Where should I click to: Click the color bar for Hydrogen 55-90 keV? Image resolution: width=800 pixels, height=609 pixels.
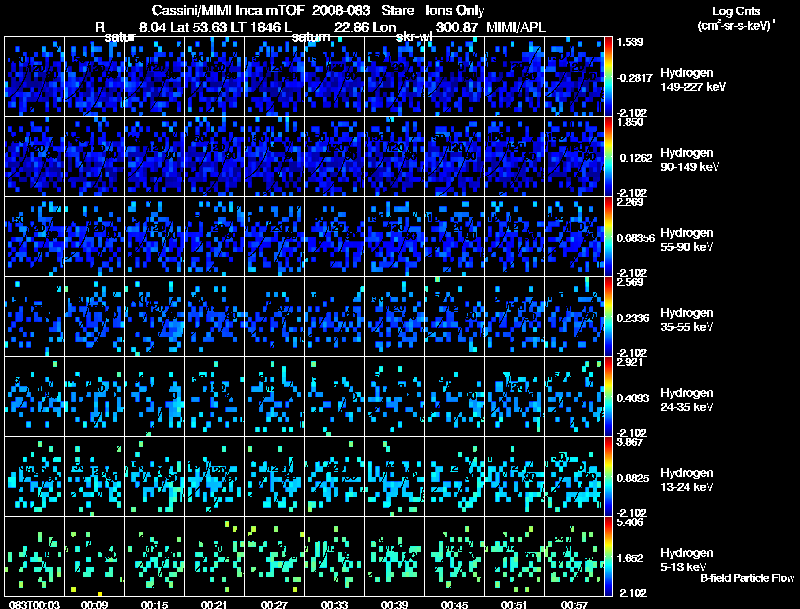(608, 237)
